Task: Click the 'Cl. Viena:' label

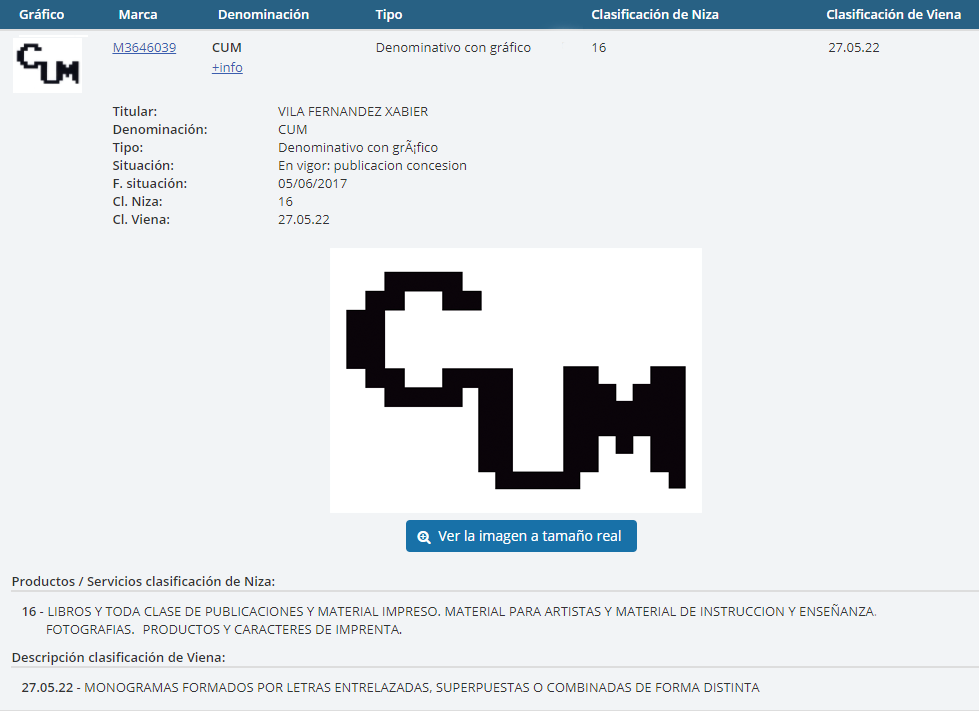Action: click(141, 220)
